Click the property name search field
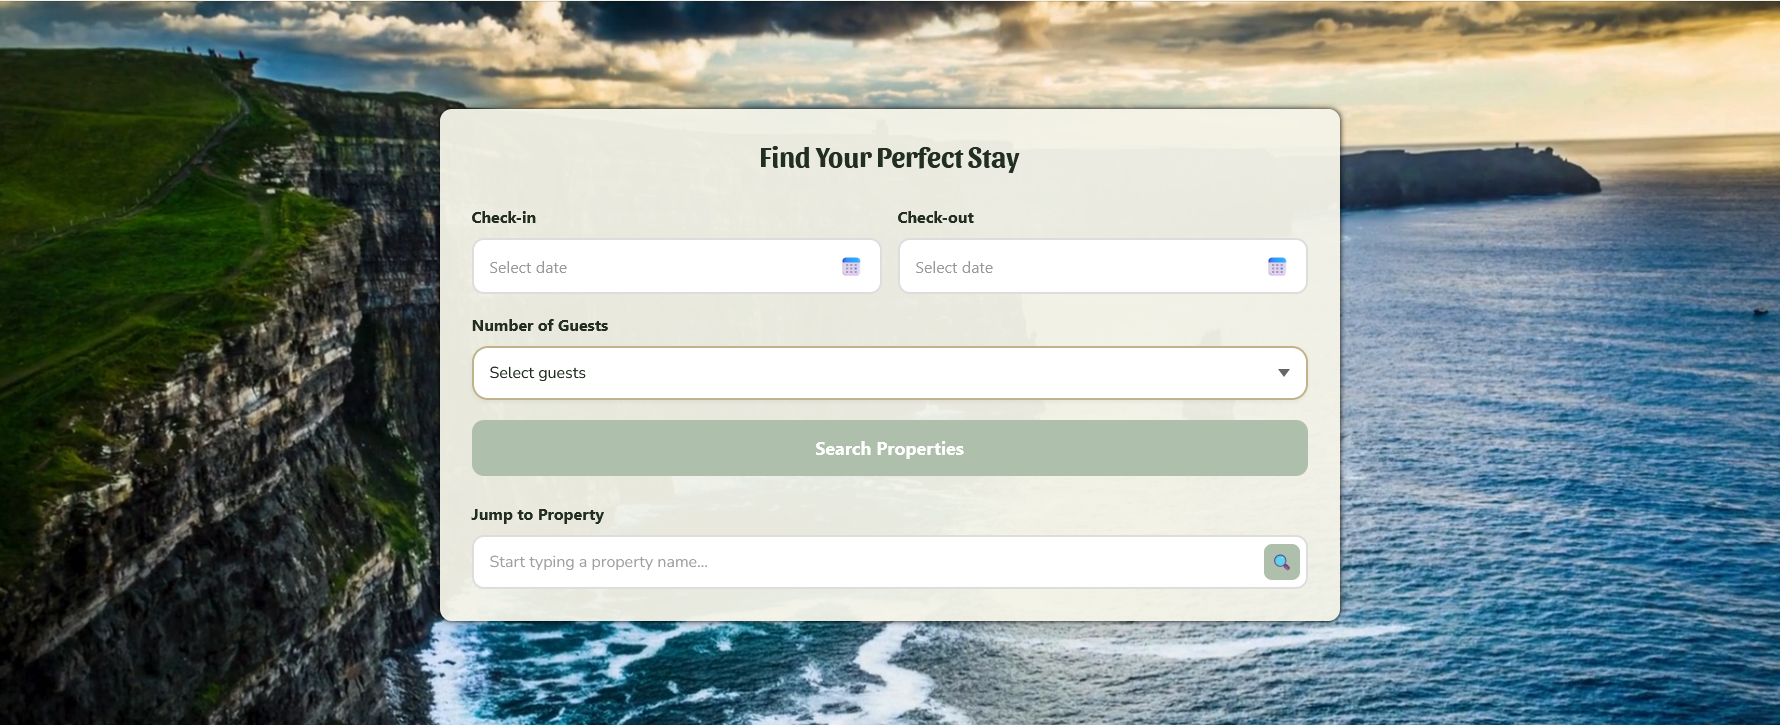The image size is (1780, 725). click(x=860, y=562)
